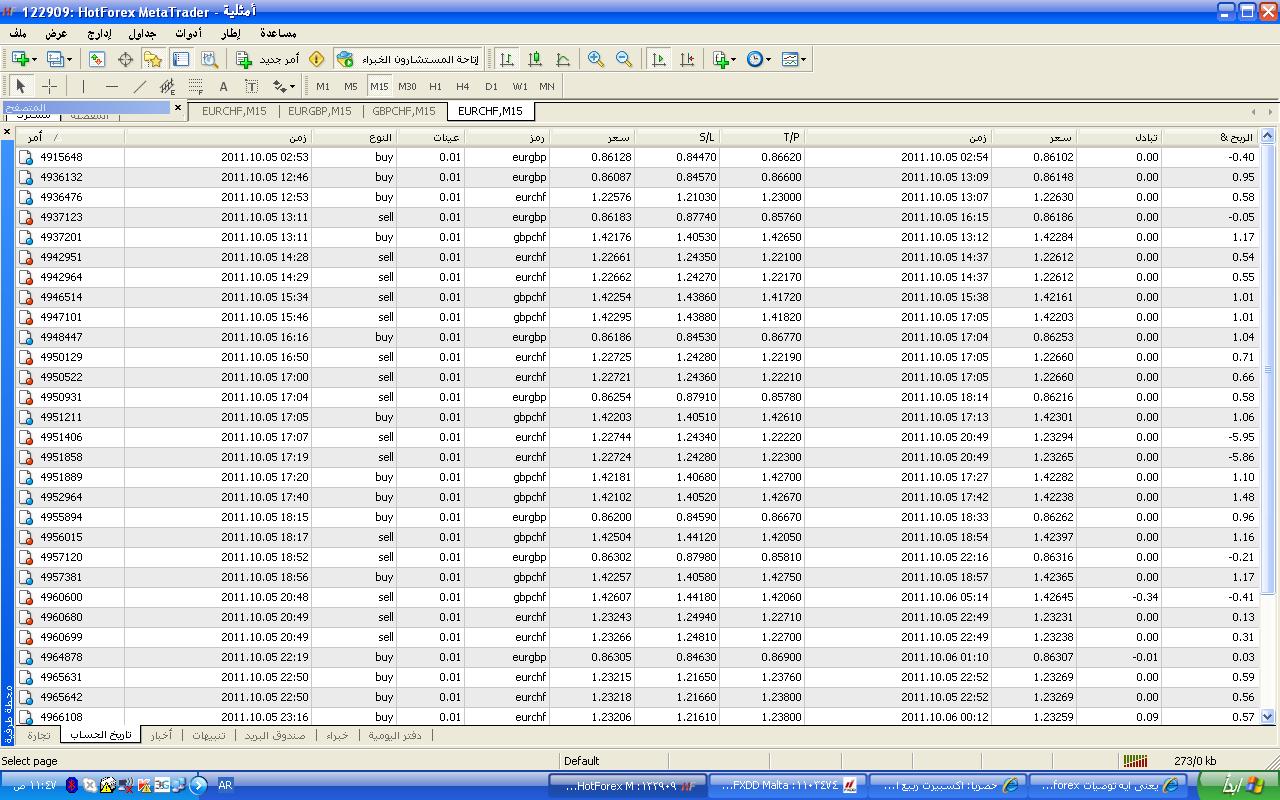The width and height of the screenshot is (1280, 800).
Task: Open the تجارة (Trade) terminal tab
Action: (x=39, y=735)
